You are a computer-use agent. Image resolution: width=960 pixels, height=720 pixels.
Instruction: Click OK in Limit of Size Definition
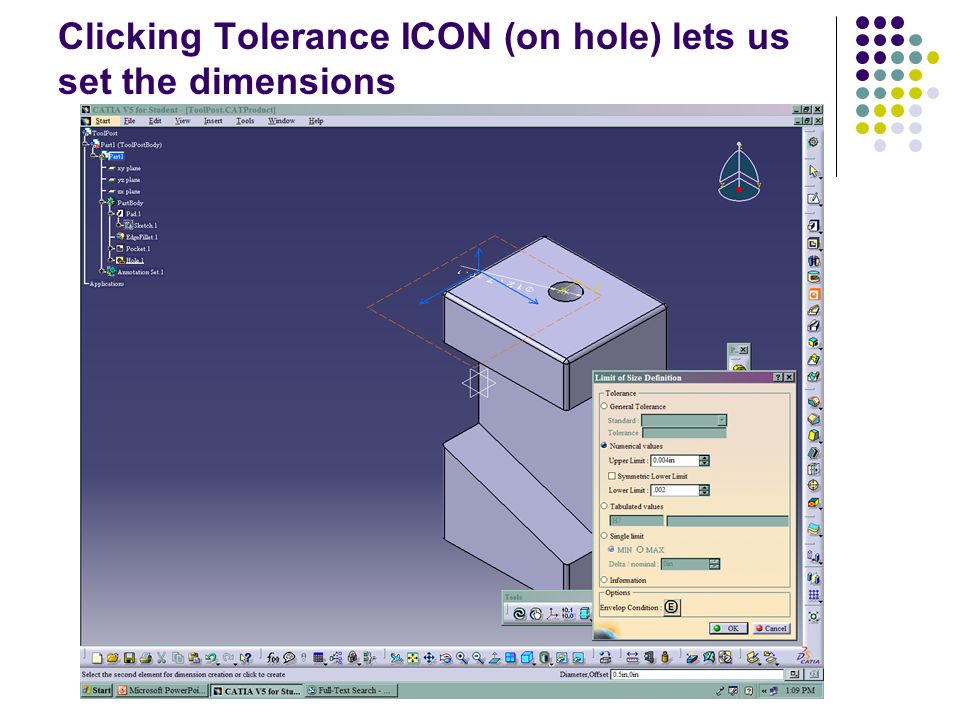(x=728, y=628)
